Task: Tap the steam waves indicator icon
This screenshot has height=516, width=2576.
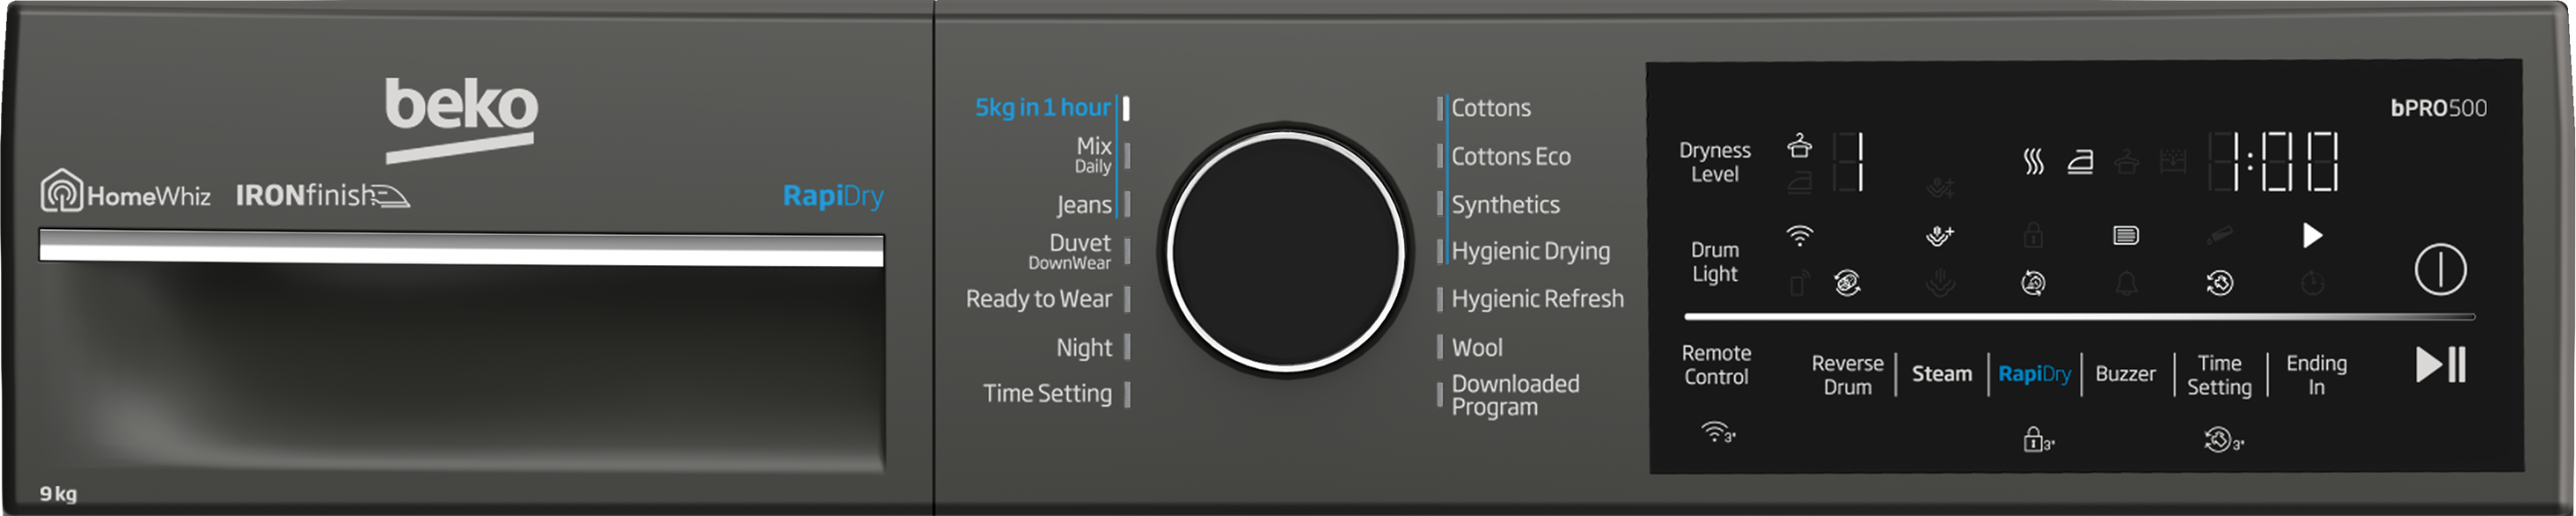Action: (2033, 161)
